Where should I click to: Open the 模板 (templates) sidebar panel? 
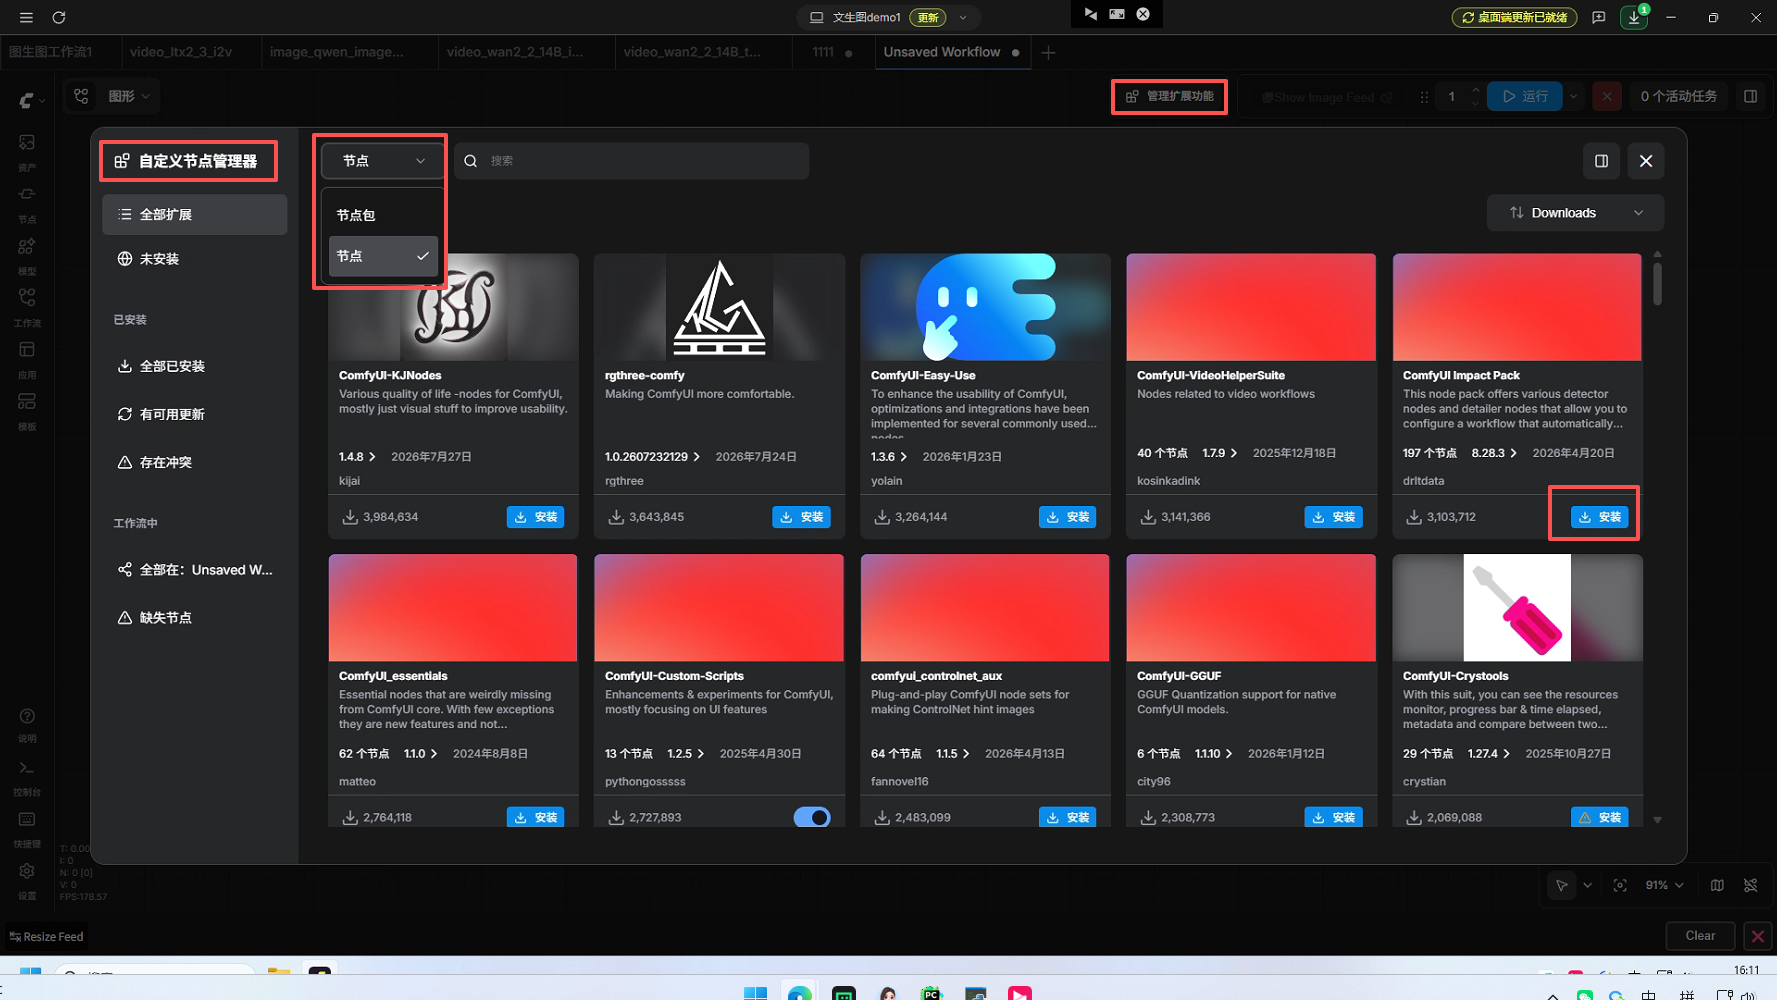[27, 411]
